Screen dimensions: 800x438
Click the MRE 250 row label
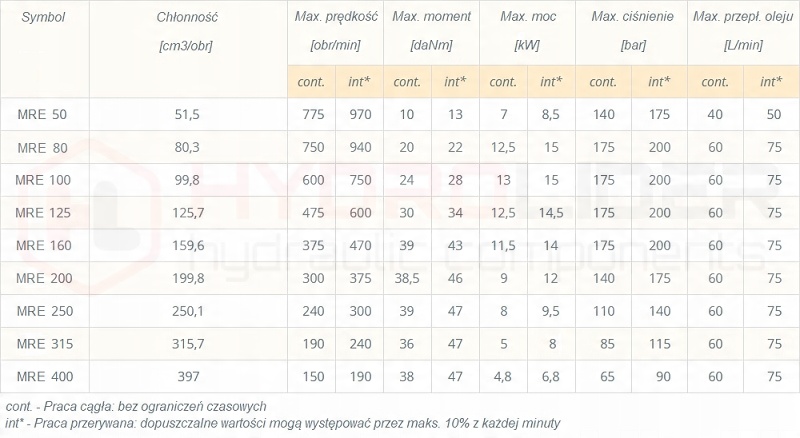(43, 311)
